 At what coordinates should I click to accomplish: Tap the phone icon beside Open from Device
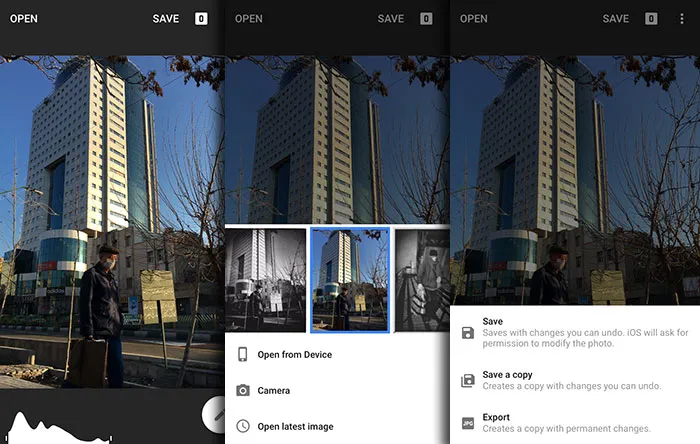243,355
